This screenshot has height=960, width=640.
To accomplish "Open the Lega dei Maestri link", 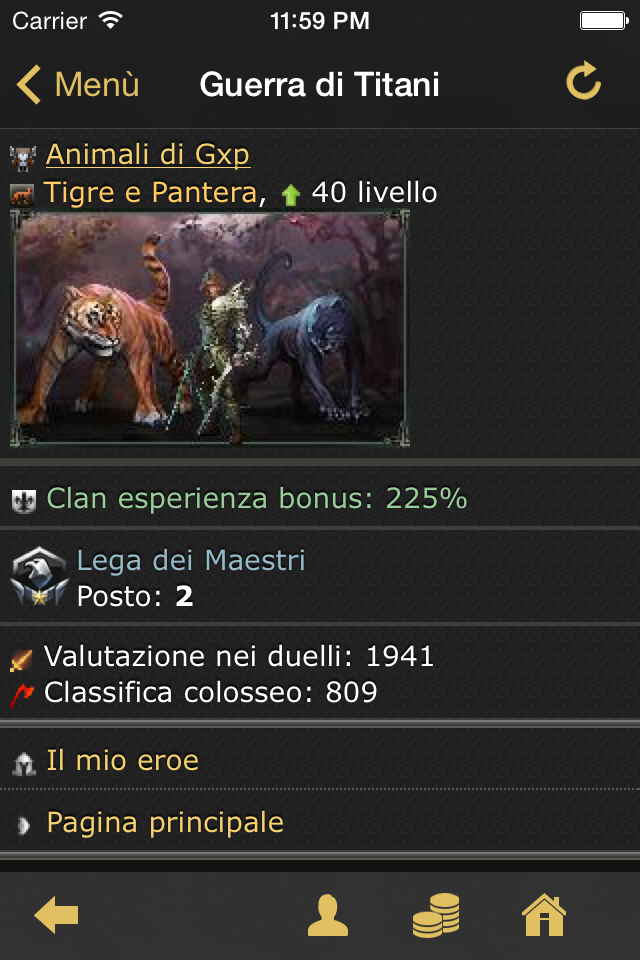I will click(x=191, y=560).
